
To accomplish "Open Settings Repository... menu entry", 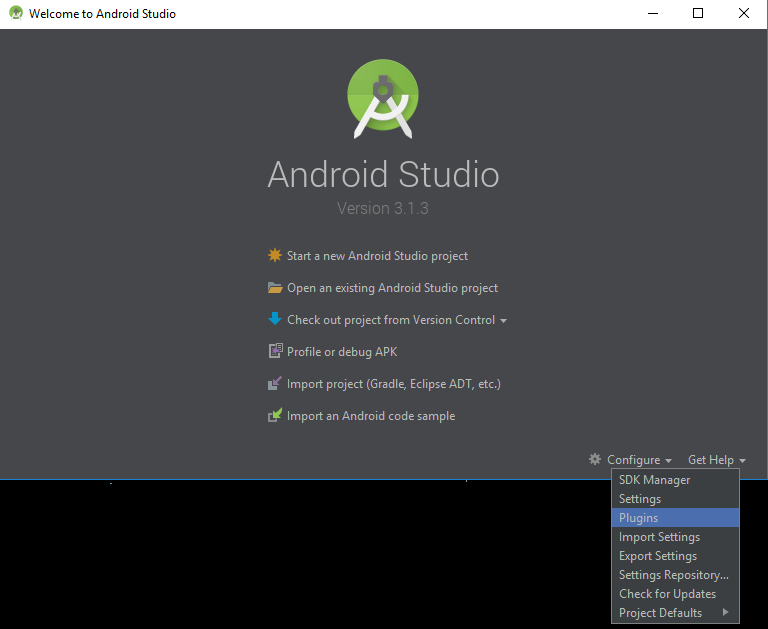I will (x=675, y=575).
